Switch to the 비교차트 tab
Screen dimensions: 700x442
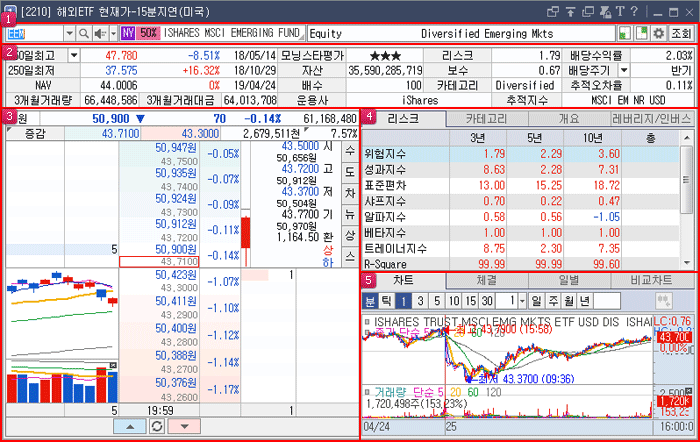[651, 280]
